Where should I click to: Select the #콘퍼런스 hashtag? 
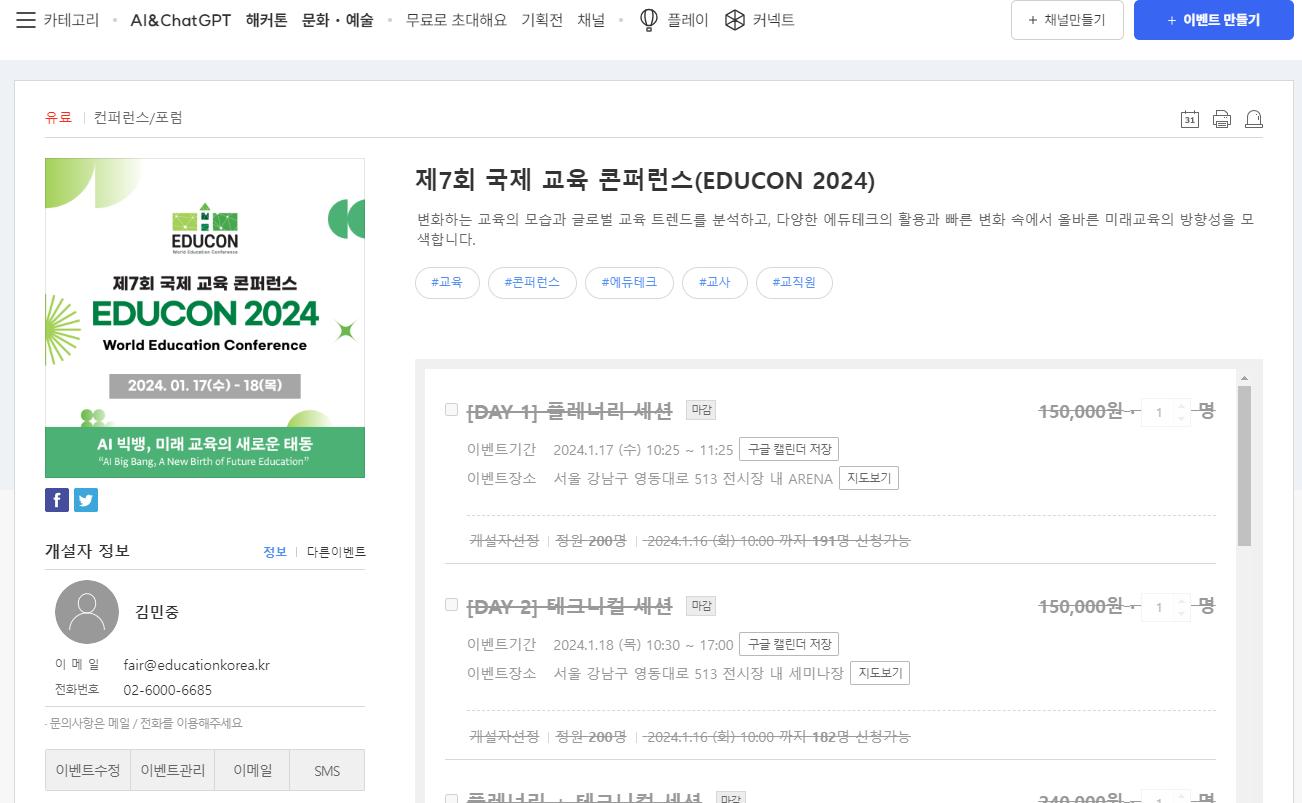click(532, 283)
